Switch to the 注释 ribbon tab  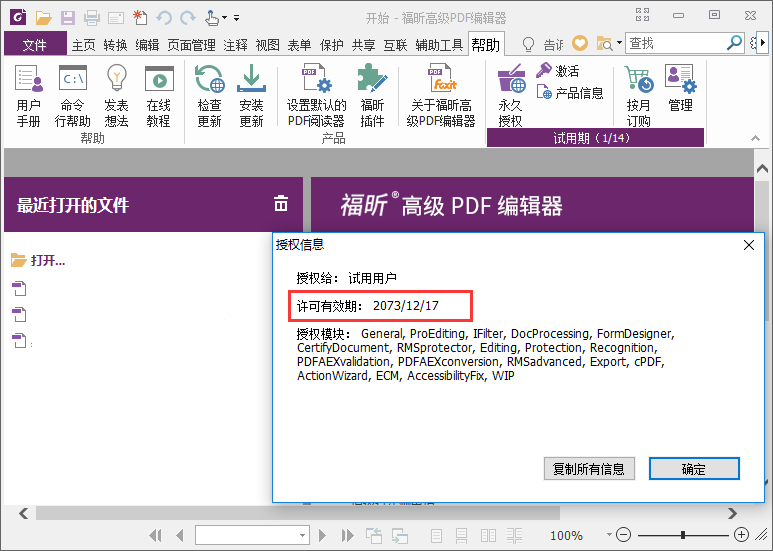click(x=235, y=44)
